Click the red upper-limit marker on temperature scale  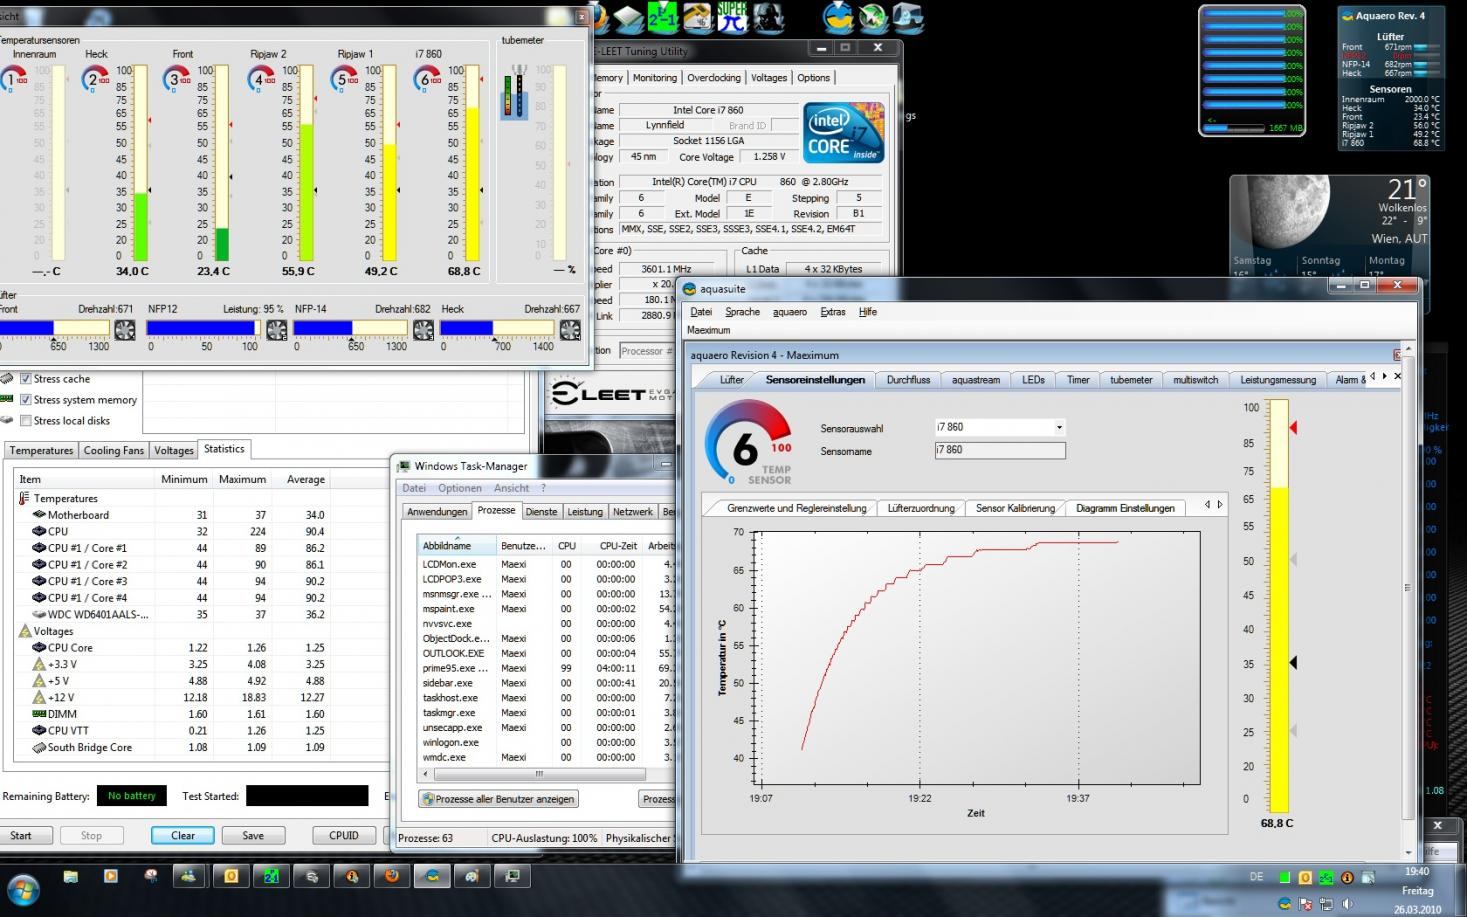pyautogui.click(x=1293, y=428)
